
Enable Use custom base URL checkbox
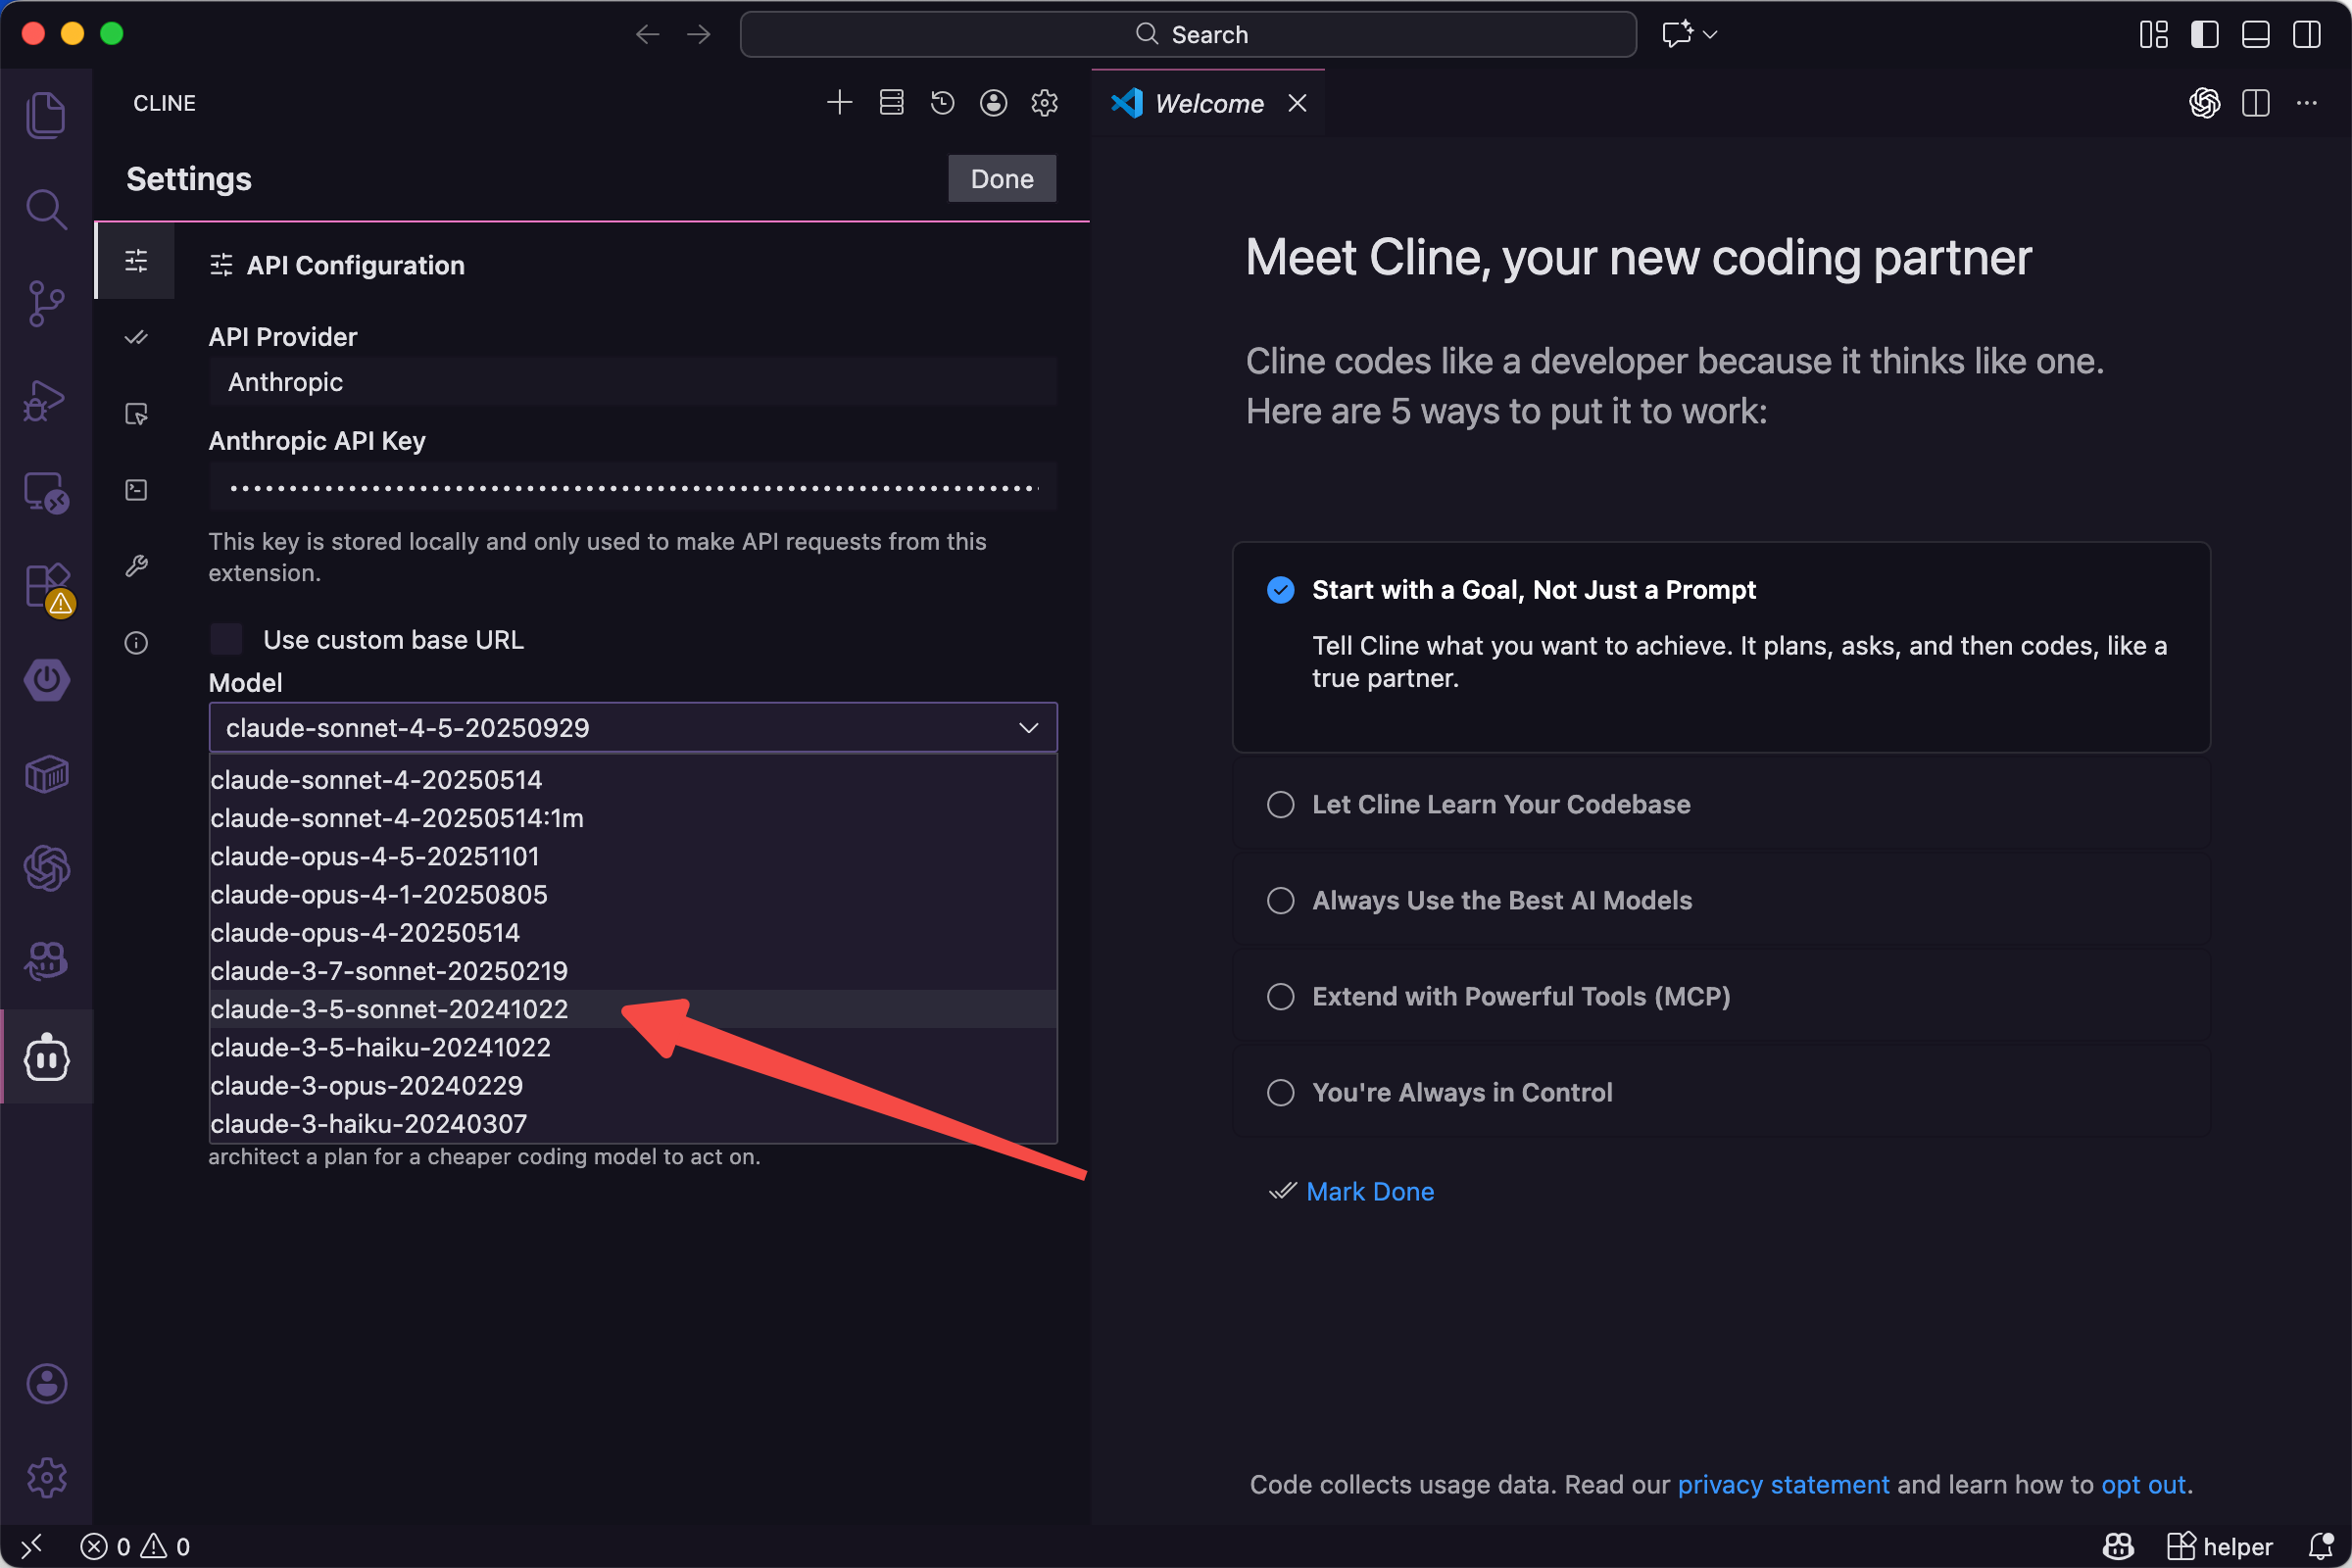click(x=226, y=639)
